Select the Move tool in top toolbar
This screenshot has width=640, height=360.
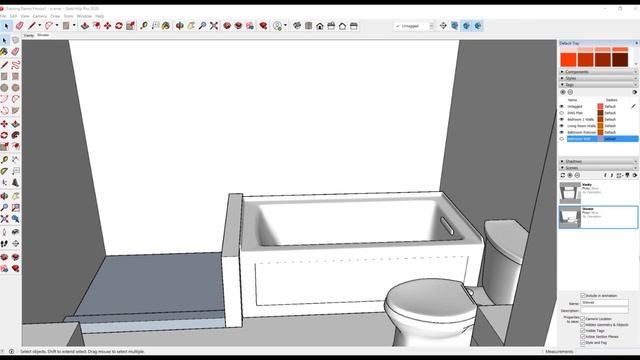pos(107,26)
